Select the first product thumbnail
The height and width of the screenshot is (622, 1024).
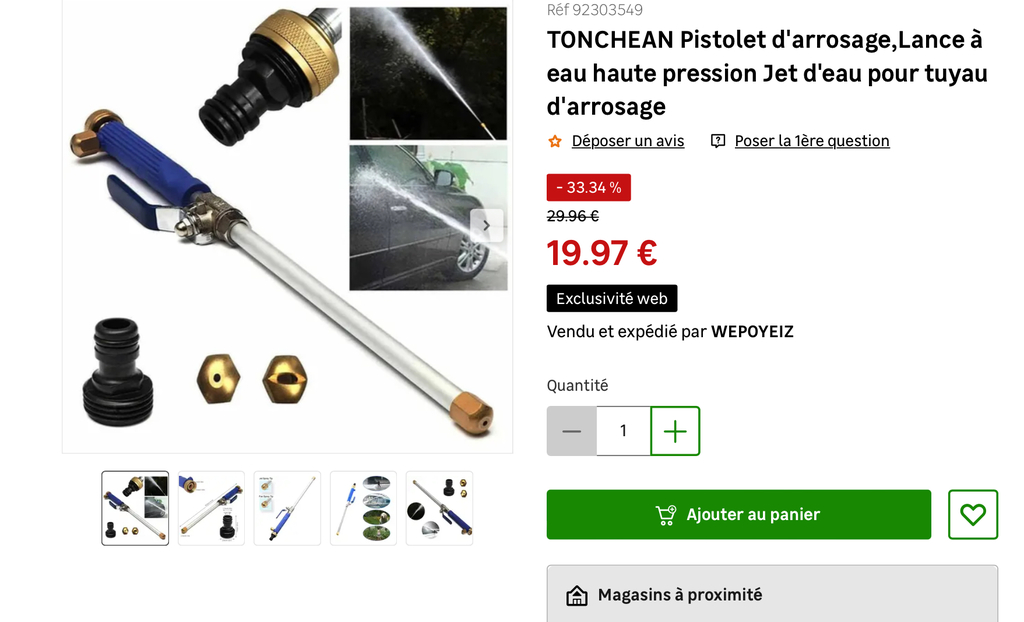pos(135,508)
